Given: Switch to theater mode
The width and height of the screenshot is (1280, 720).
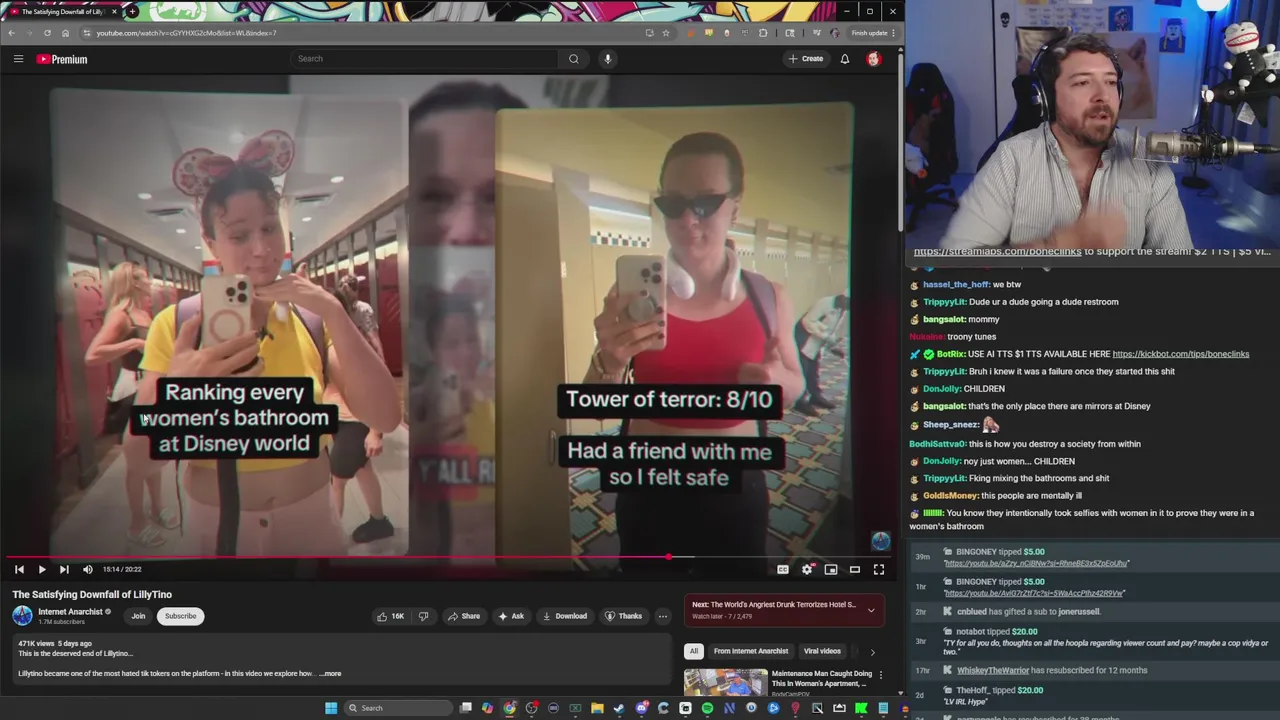Looking at the screenshot, I should click(x=855, y=569).
